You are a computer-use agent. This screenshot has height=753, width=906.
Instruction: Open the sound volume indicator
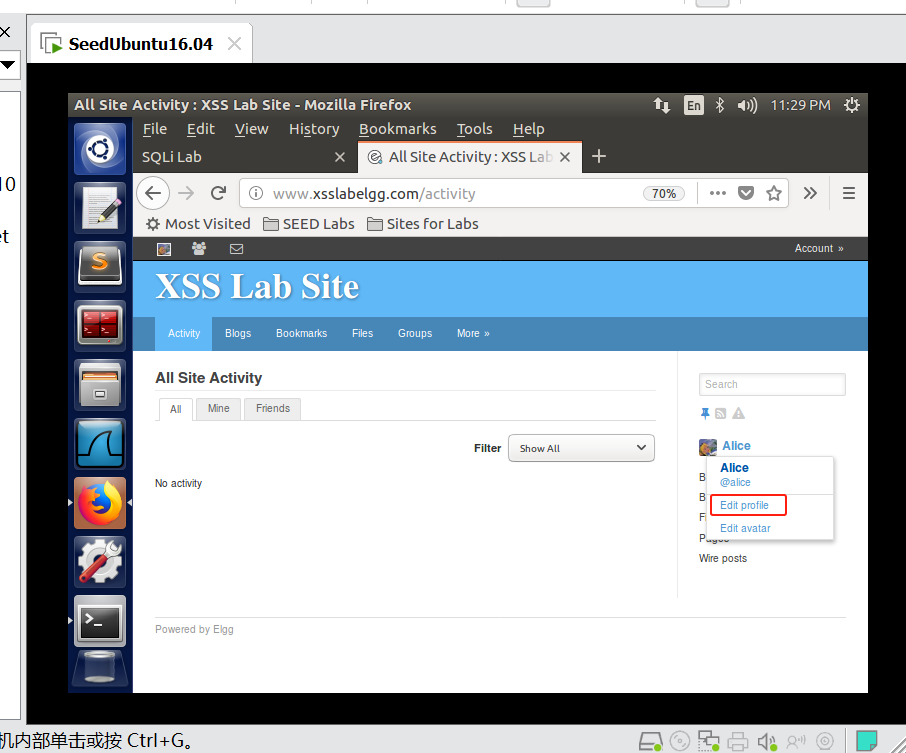(747, 105)
